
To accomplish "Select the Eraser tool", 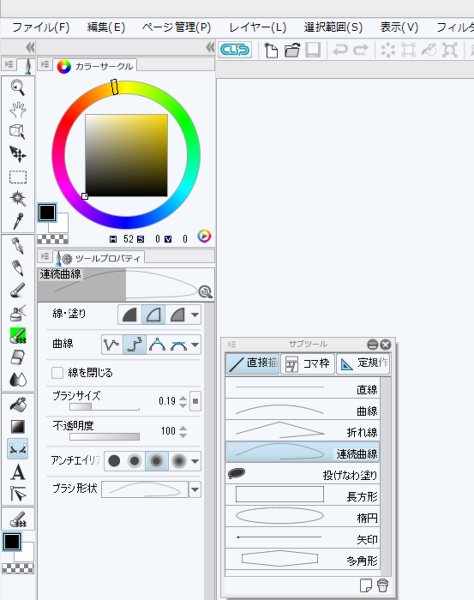I will [18, 357].
